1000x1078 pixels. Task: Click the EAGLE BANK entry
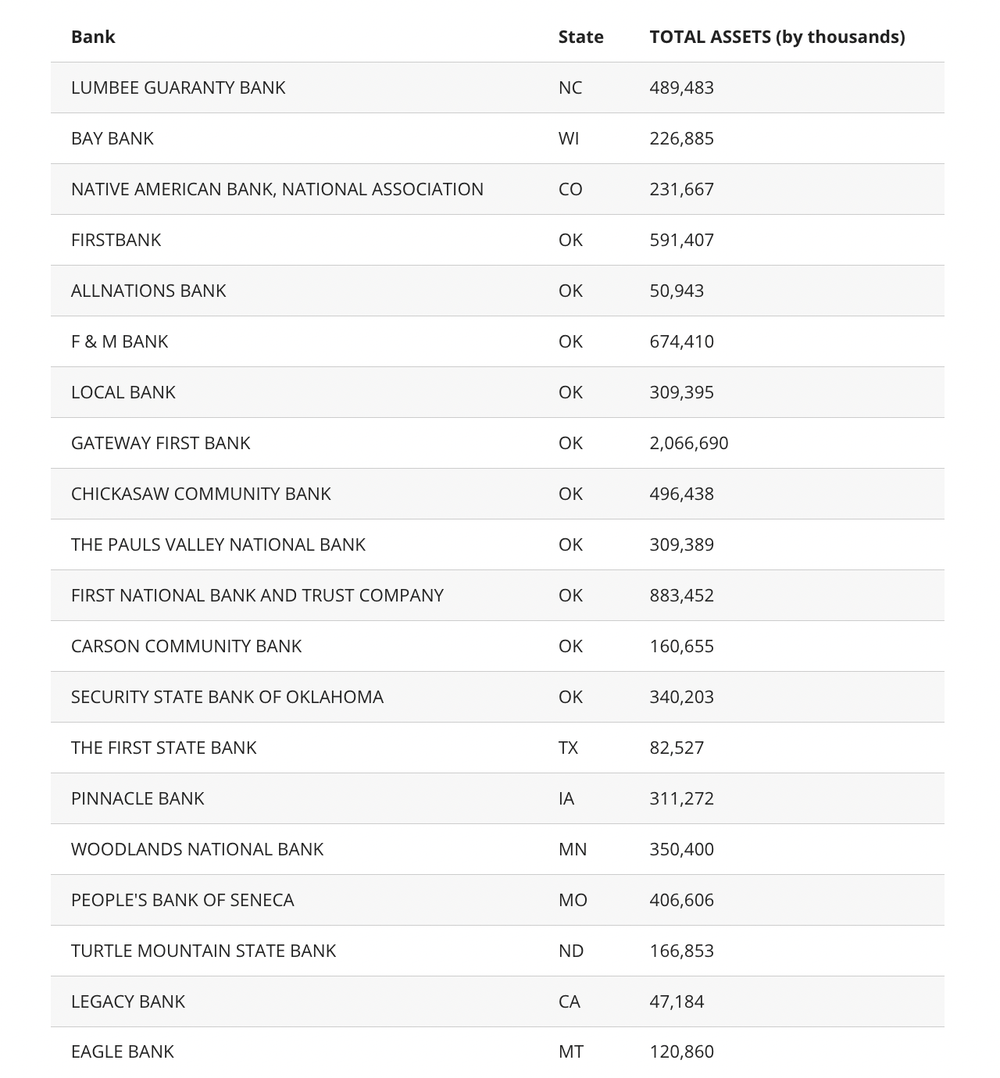click(x=122, y=1052)
